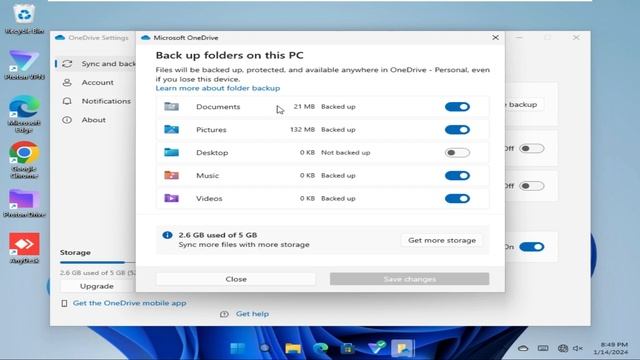This screenshot has width=640, height=360.
Task: Click the clock and date in taskbar
Action: 610,348
